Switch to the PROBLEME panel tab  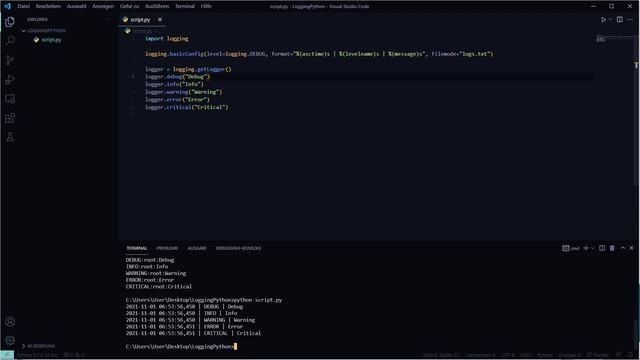(167, 248)
